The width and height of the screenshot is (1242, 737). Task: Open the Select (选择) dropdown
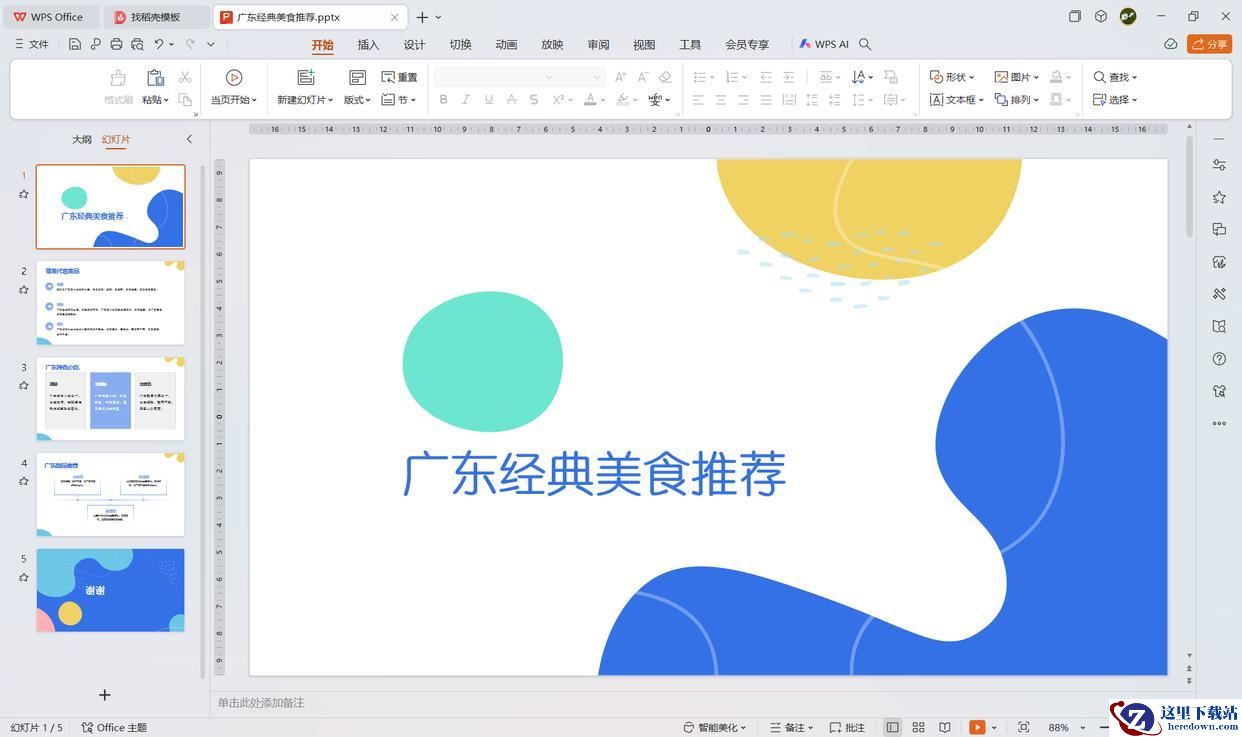[1115, 100]
